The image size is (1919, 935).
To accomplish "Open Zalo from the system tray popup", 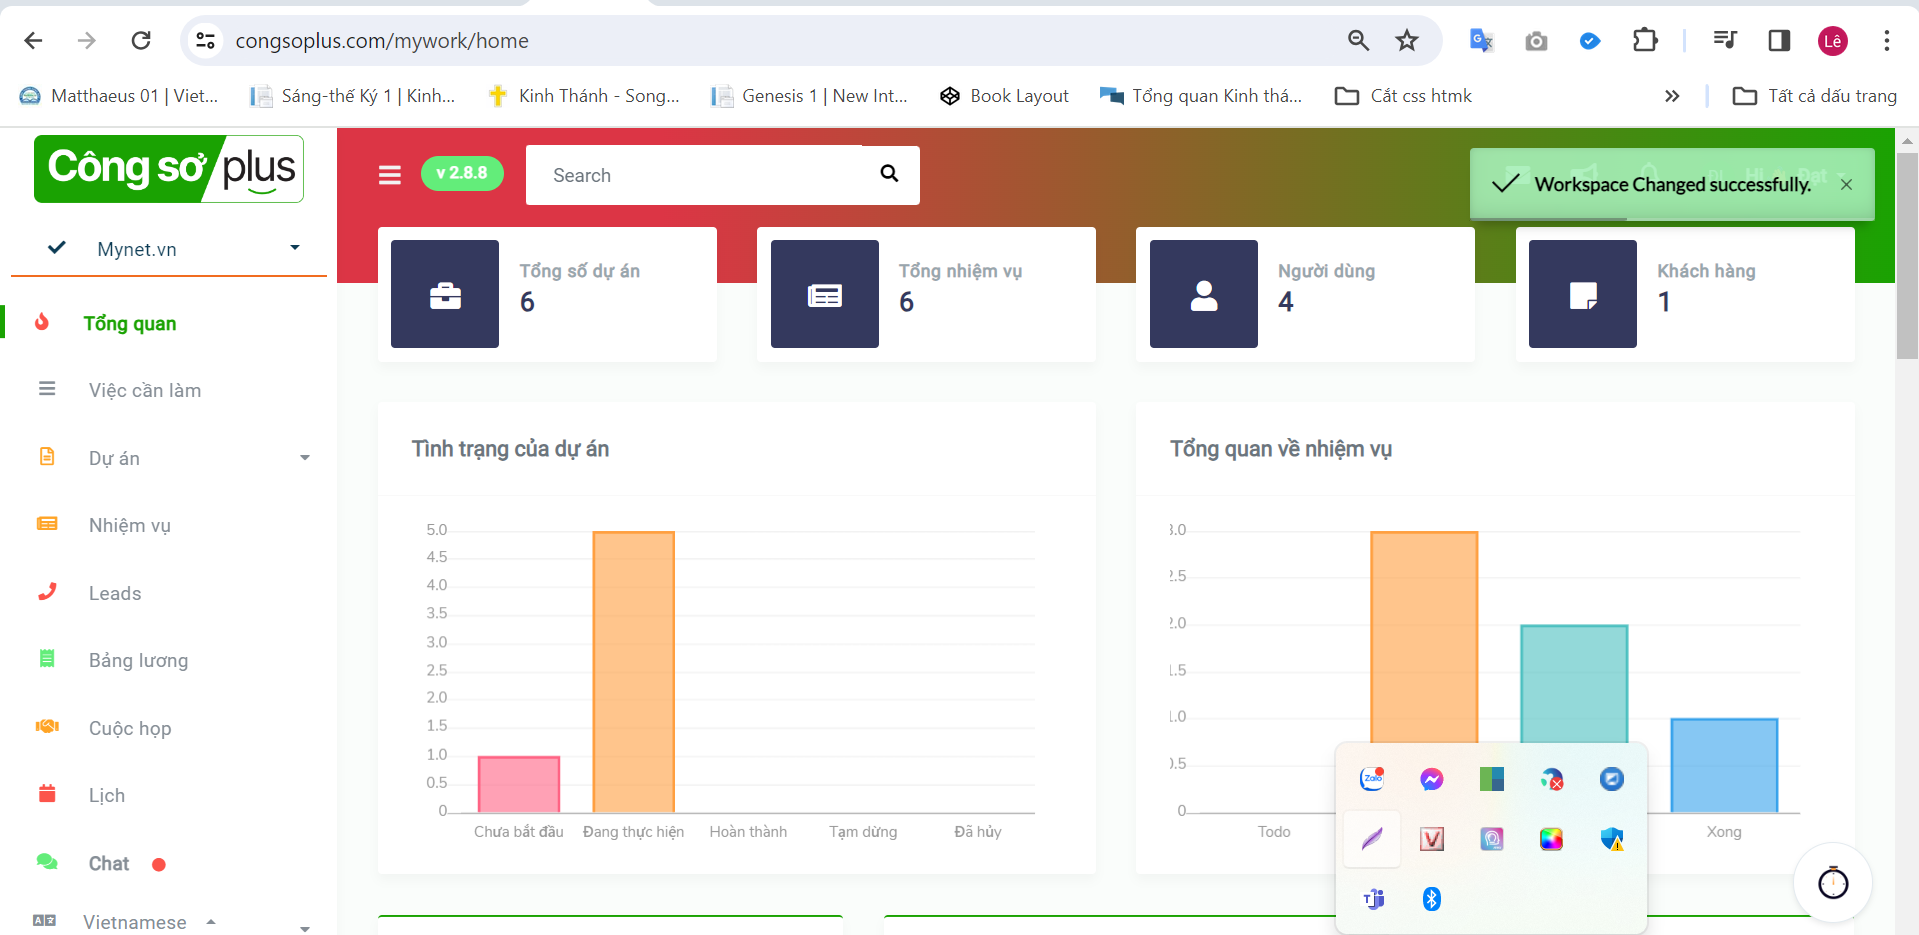I will [1372, 779].
